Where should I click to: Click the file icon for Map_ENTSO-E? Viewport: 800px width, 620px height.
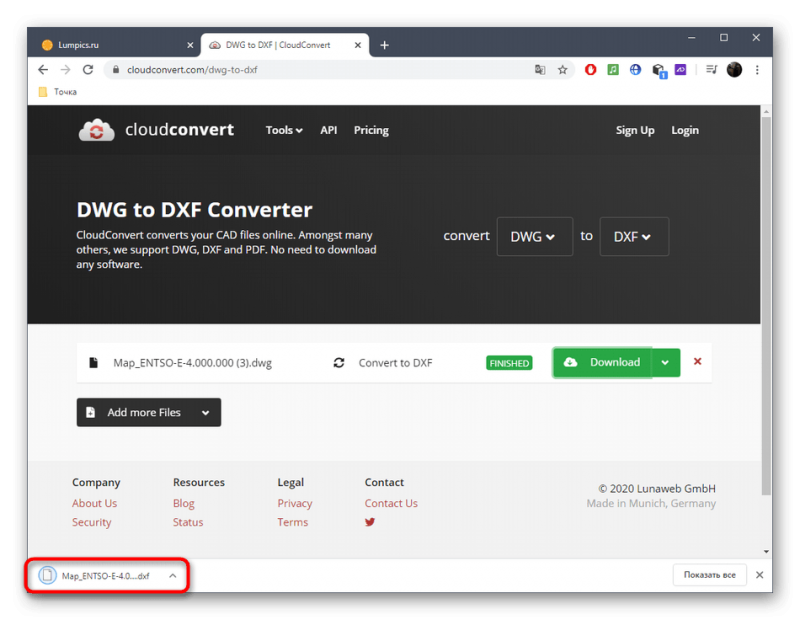pyautogui.click(x=93, y=362)
